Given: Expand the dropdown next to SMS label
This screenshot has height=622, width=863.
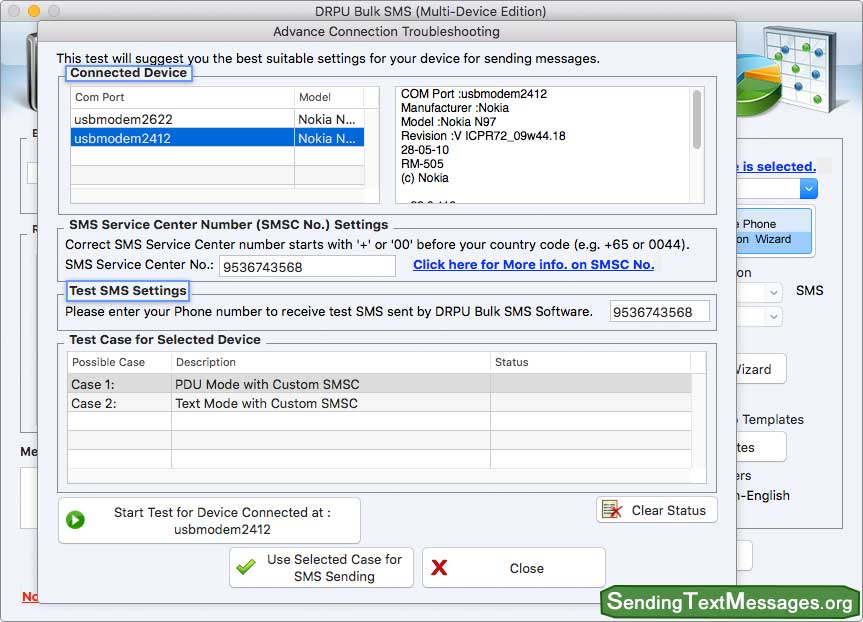Looking at the screenshot, I should pos(773,292).
